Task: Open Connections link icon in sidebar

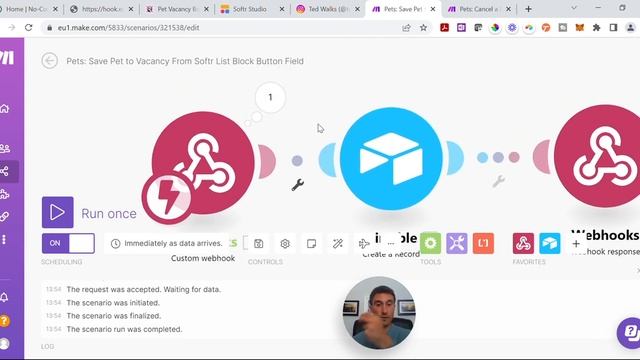Action: point(5,216)
